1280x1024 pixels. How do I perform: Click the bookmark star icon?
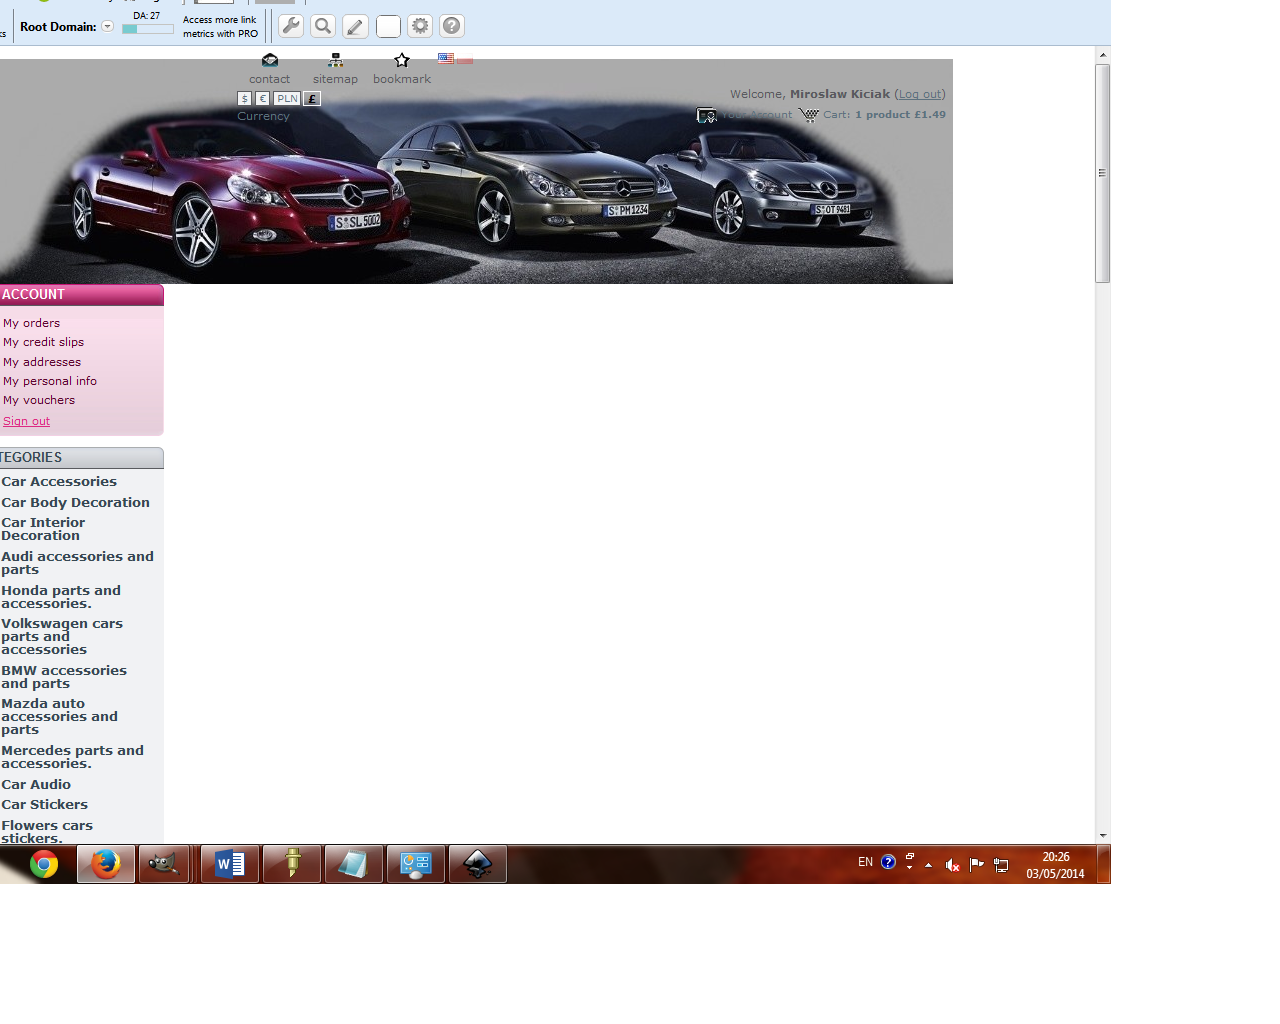[402, 60]
